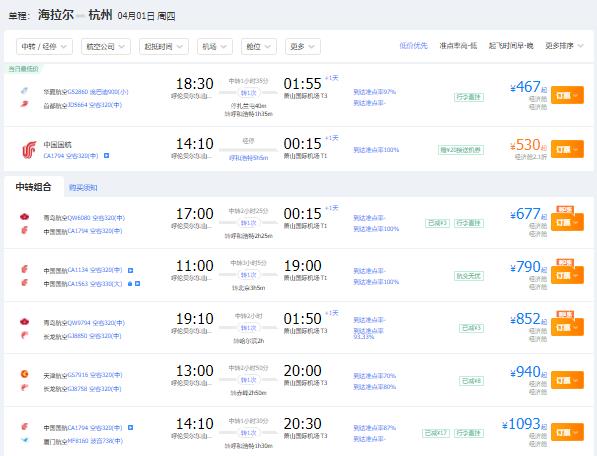Click 厦门航空 logo on 14:10 transfer flight

(x=24, y=440)
